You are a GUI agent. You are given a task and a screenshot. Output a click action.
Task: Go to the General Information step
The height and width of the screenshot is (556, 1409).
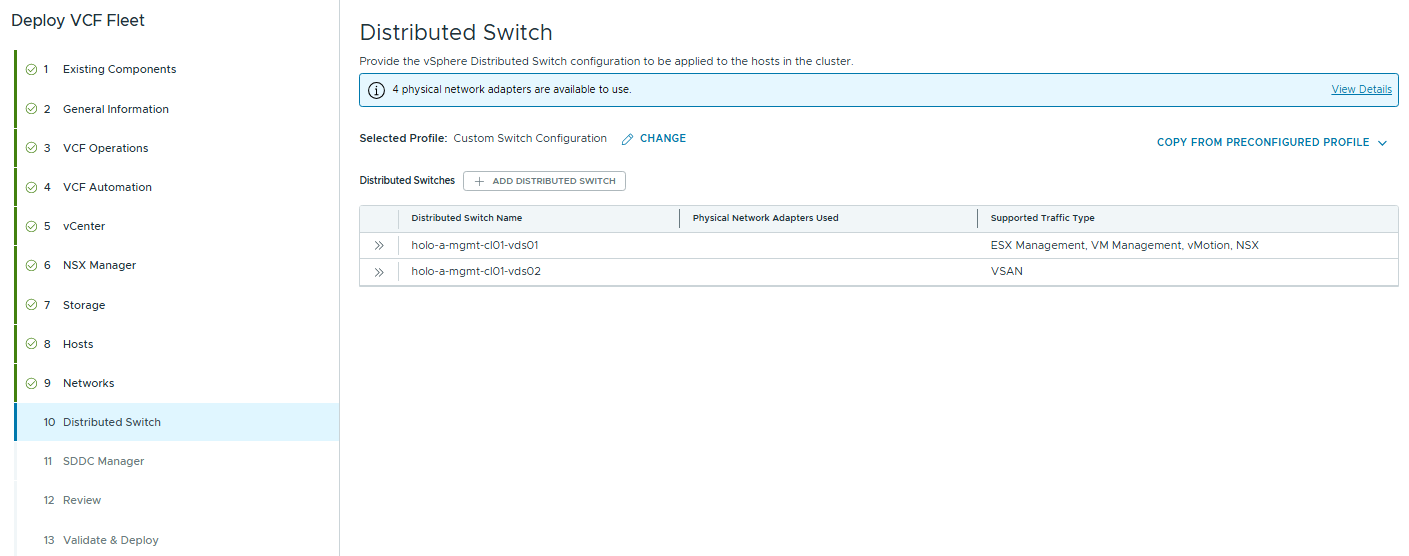click(x=115, y=109)
